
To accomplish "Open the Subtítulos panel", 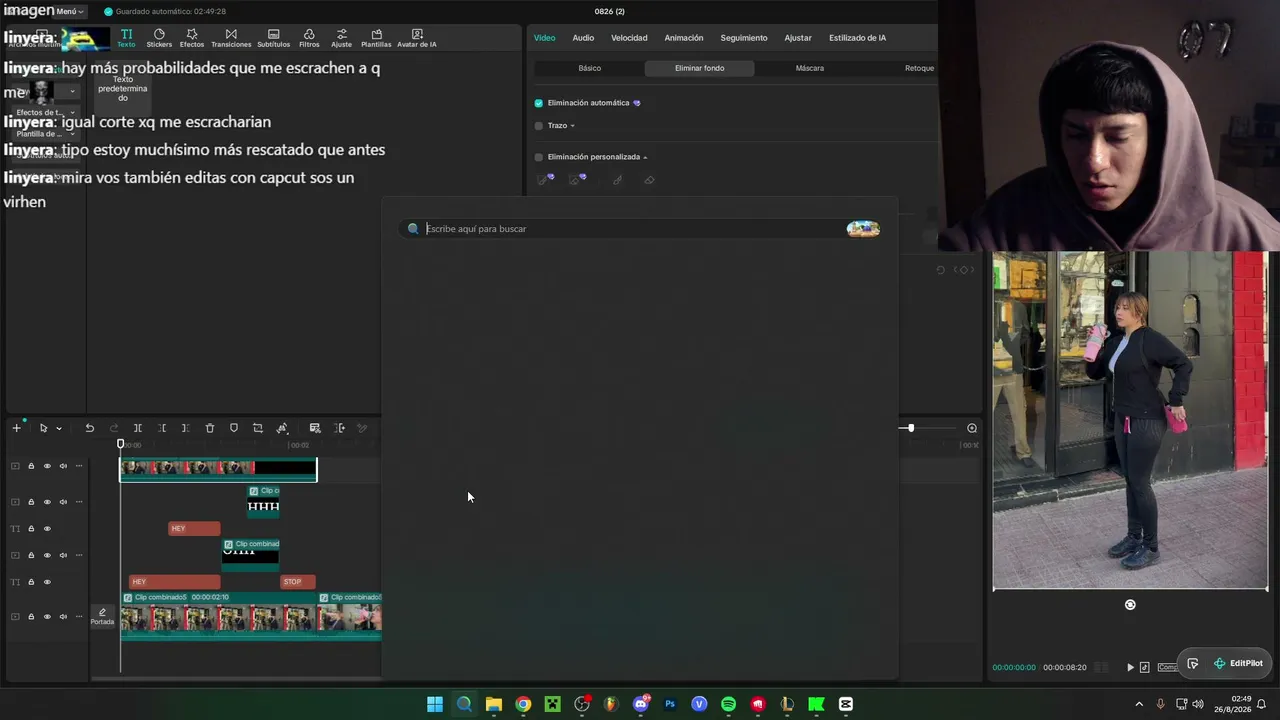I will click(x=273, y=38).
